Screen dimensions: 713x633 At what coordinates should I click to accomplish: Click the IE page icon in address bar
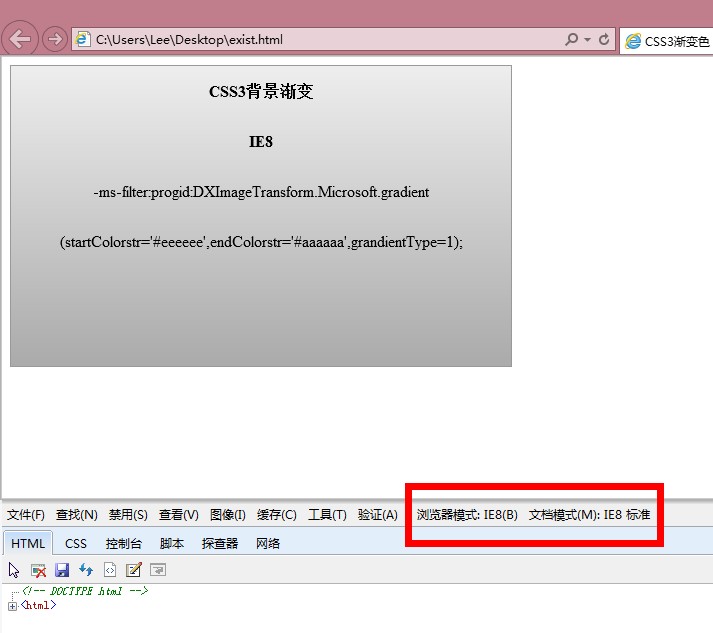click(82, 39)
